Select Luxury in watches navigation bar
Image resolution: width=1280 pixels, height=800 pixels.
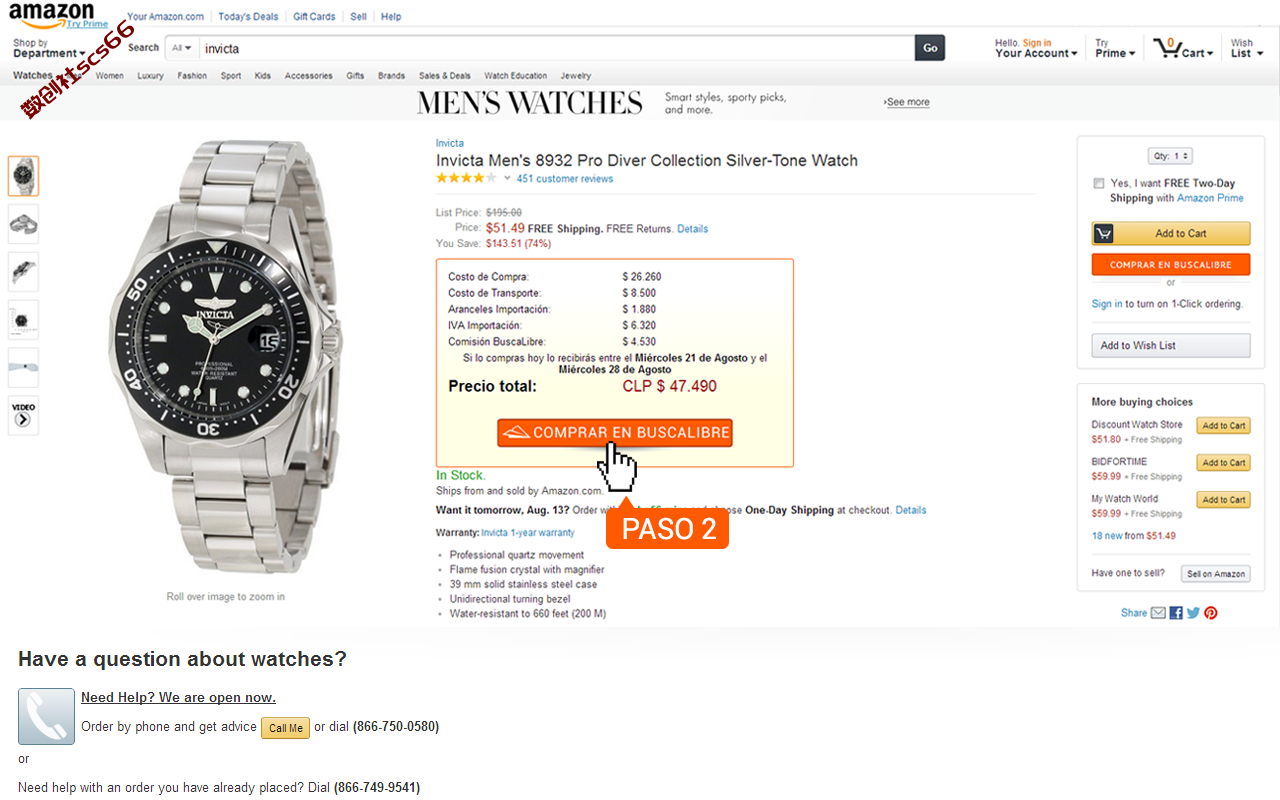click(x=150, y=76)
